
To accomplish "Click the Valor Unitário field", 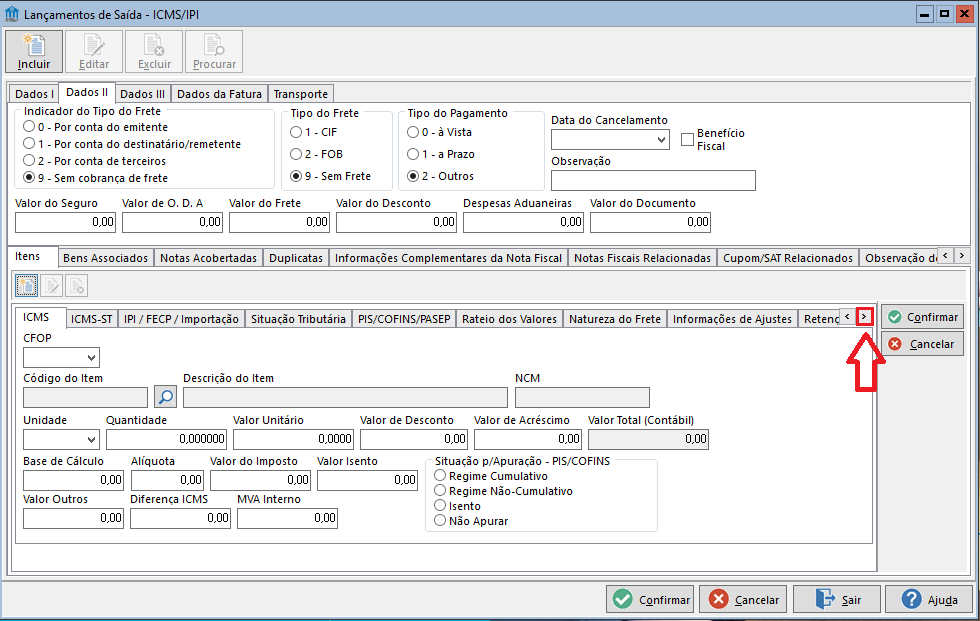I will point(293,439).
